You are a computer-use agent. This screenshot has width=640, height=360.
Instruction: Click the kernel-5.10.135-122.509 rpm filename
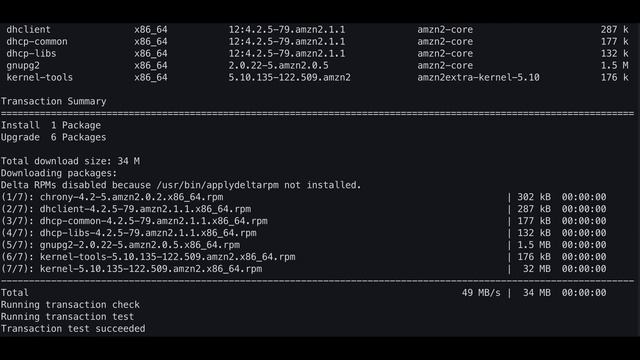tap(151, 269)
